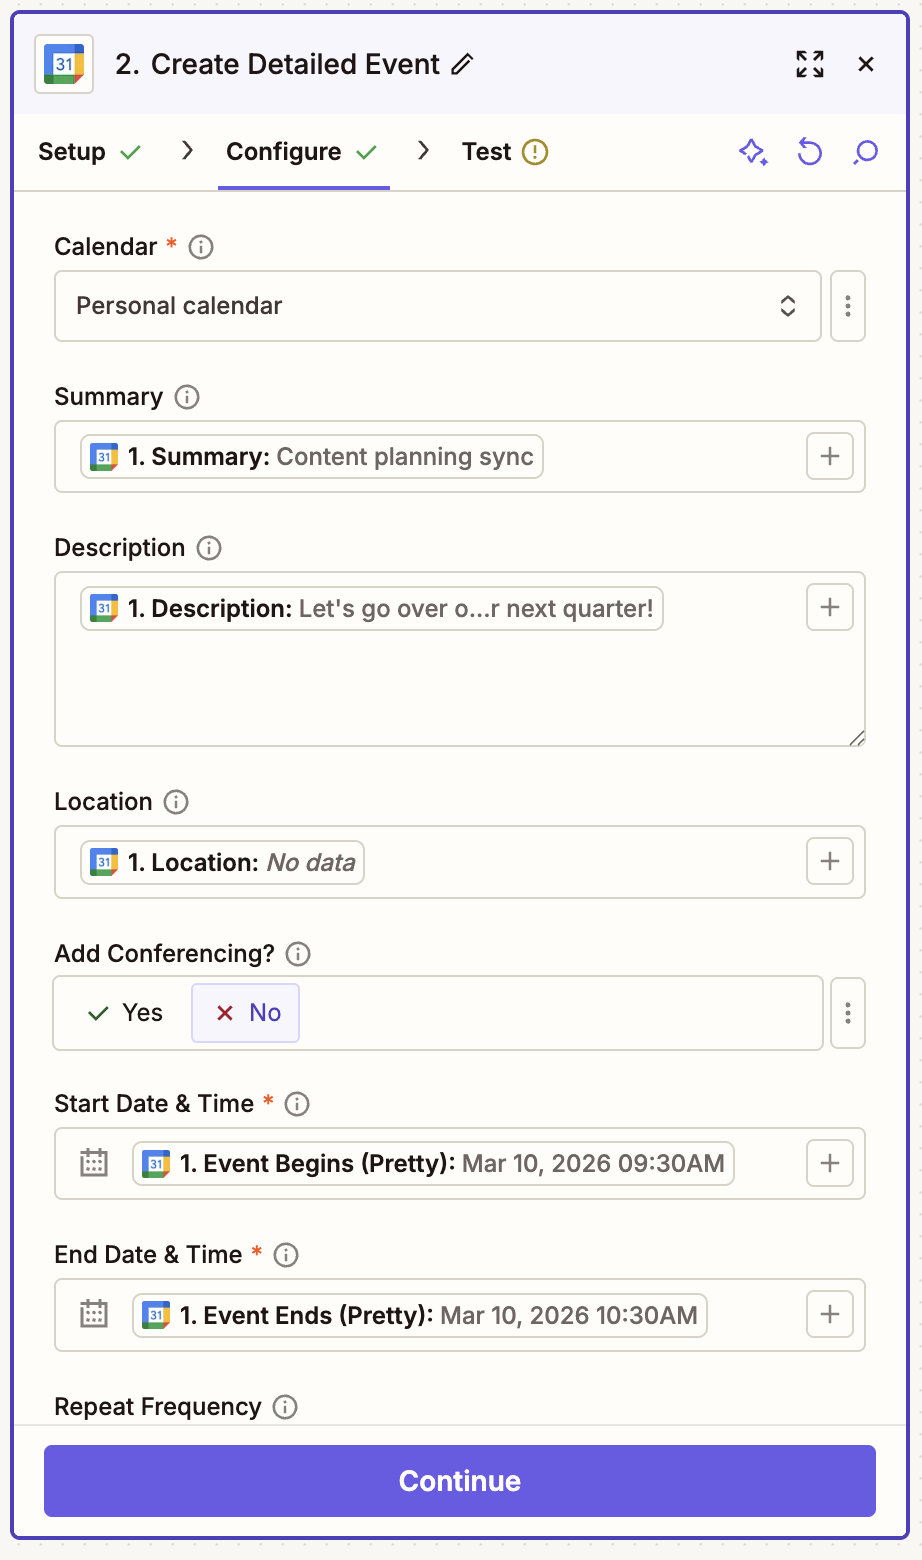Click the Google Calendar app icon
The height and width of the screenshot is (1560, 922).
63,63
